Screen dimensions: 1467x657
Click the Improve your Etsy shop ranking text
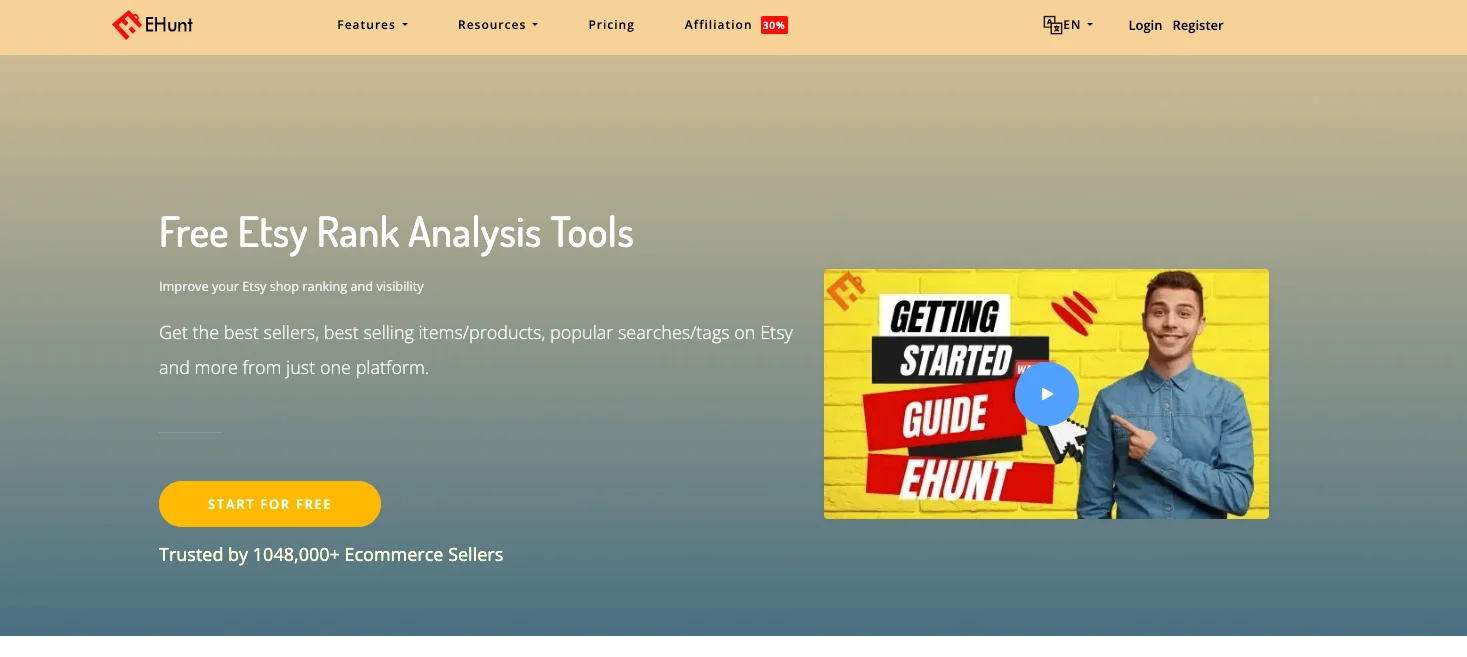(291, 287)
